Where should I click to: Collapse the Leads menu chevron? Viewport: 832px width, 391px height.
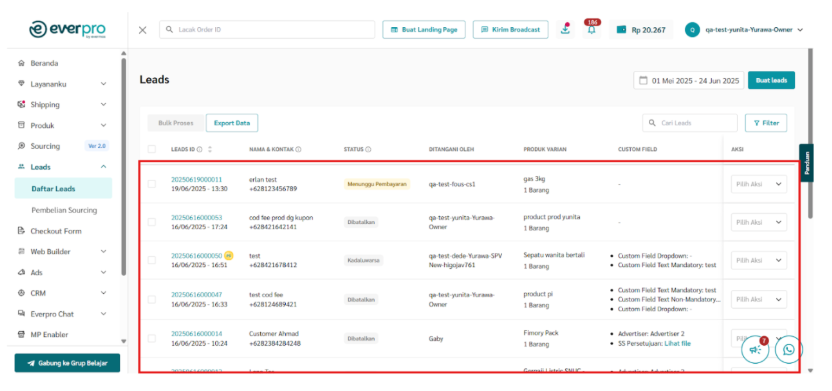coord(103,167)
